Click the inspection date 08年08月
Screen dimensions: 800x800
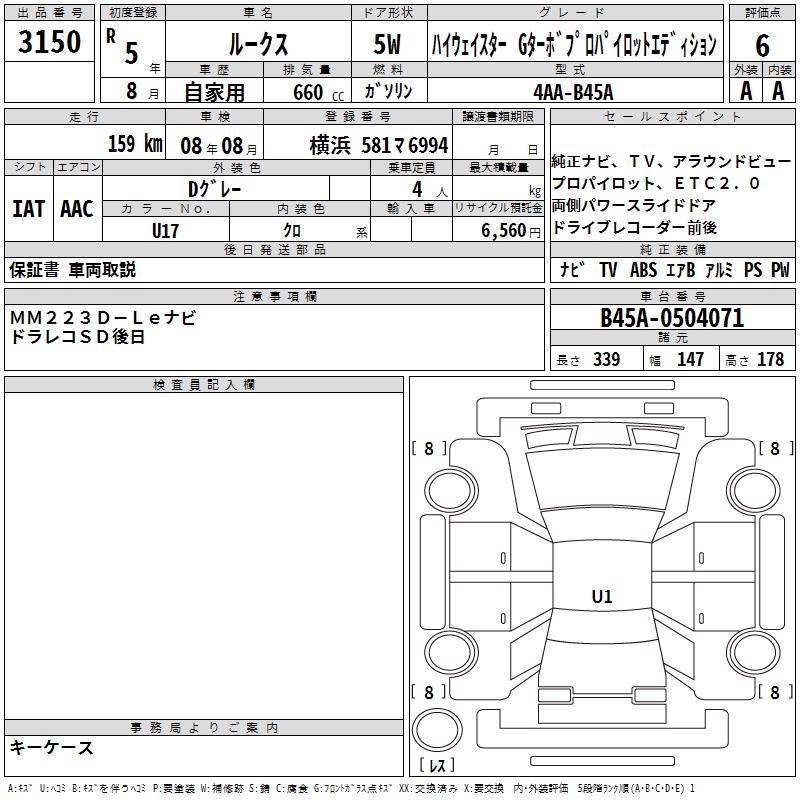pos(219,146)
